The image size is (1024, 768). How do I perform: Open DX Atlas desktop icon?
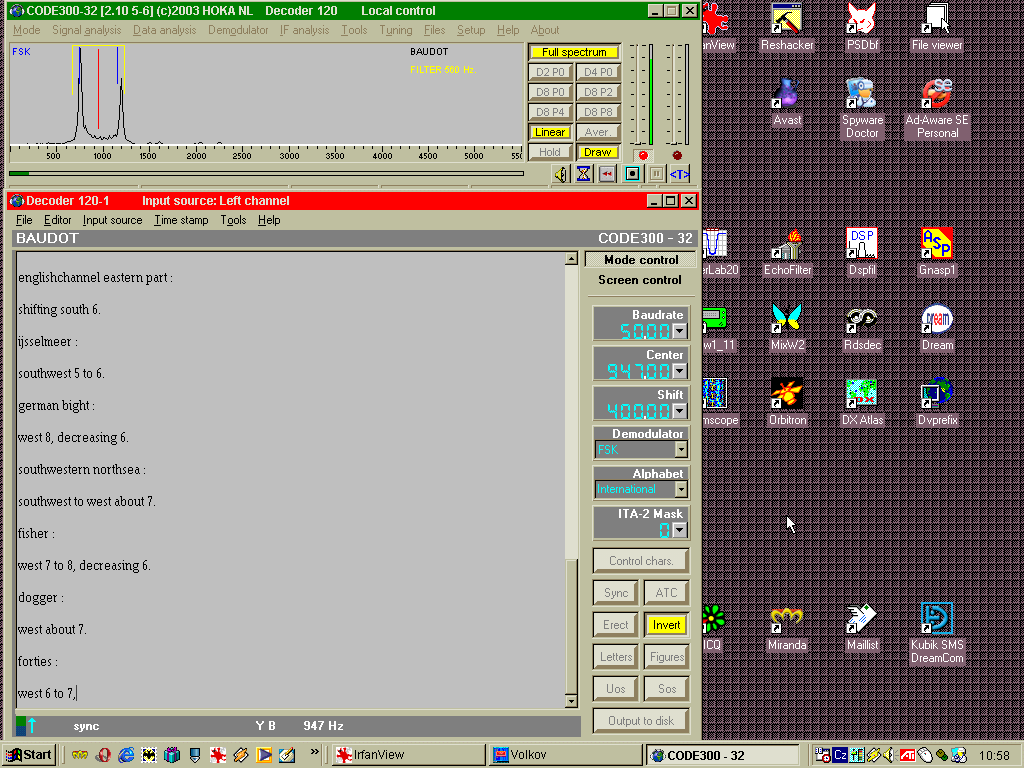point(862,402)
